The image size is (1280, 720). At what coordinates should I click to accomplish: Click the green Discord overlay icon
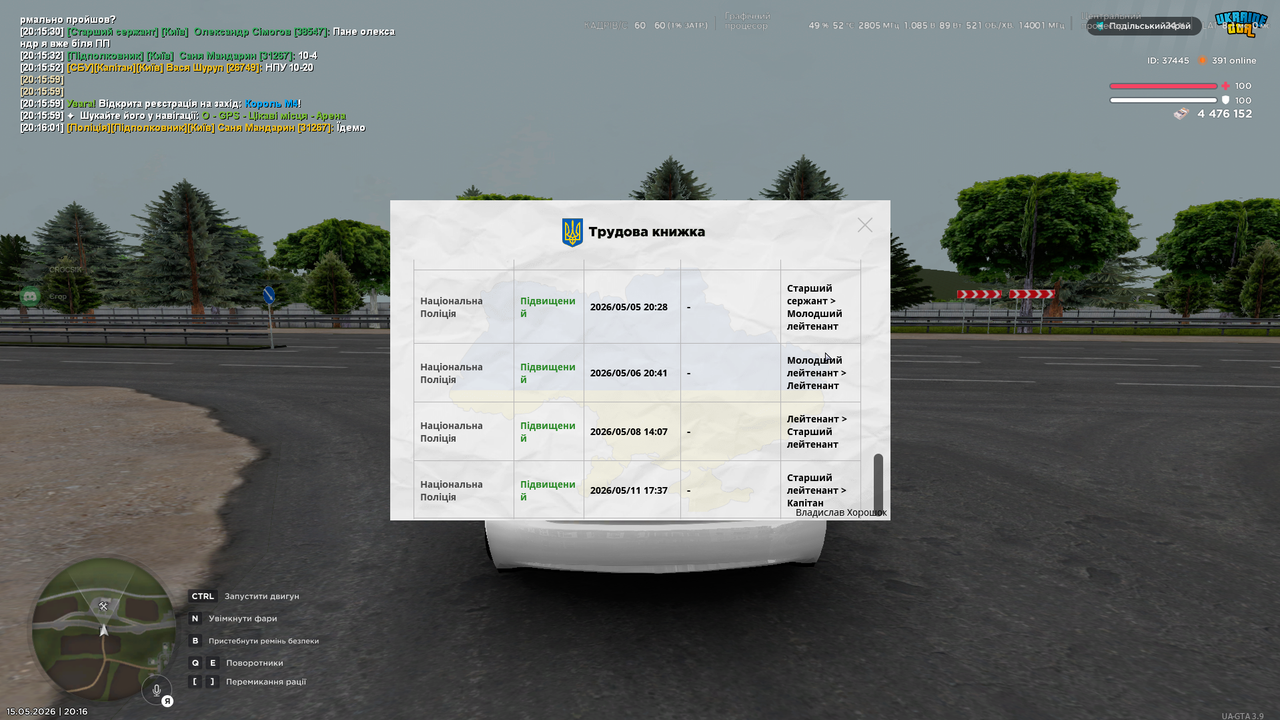click(30, 296)
